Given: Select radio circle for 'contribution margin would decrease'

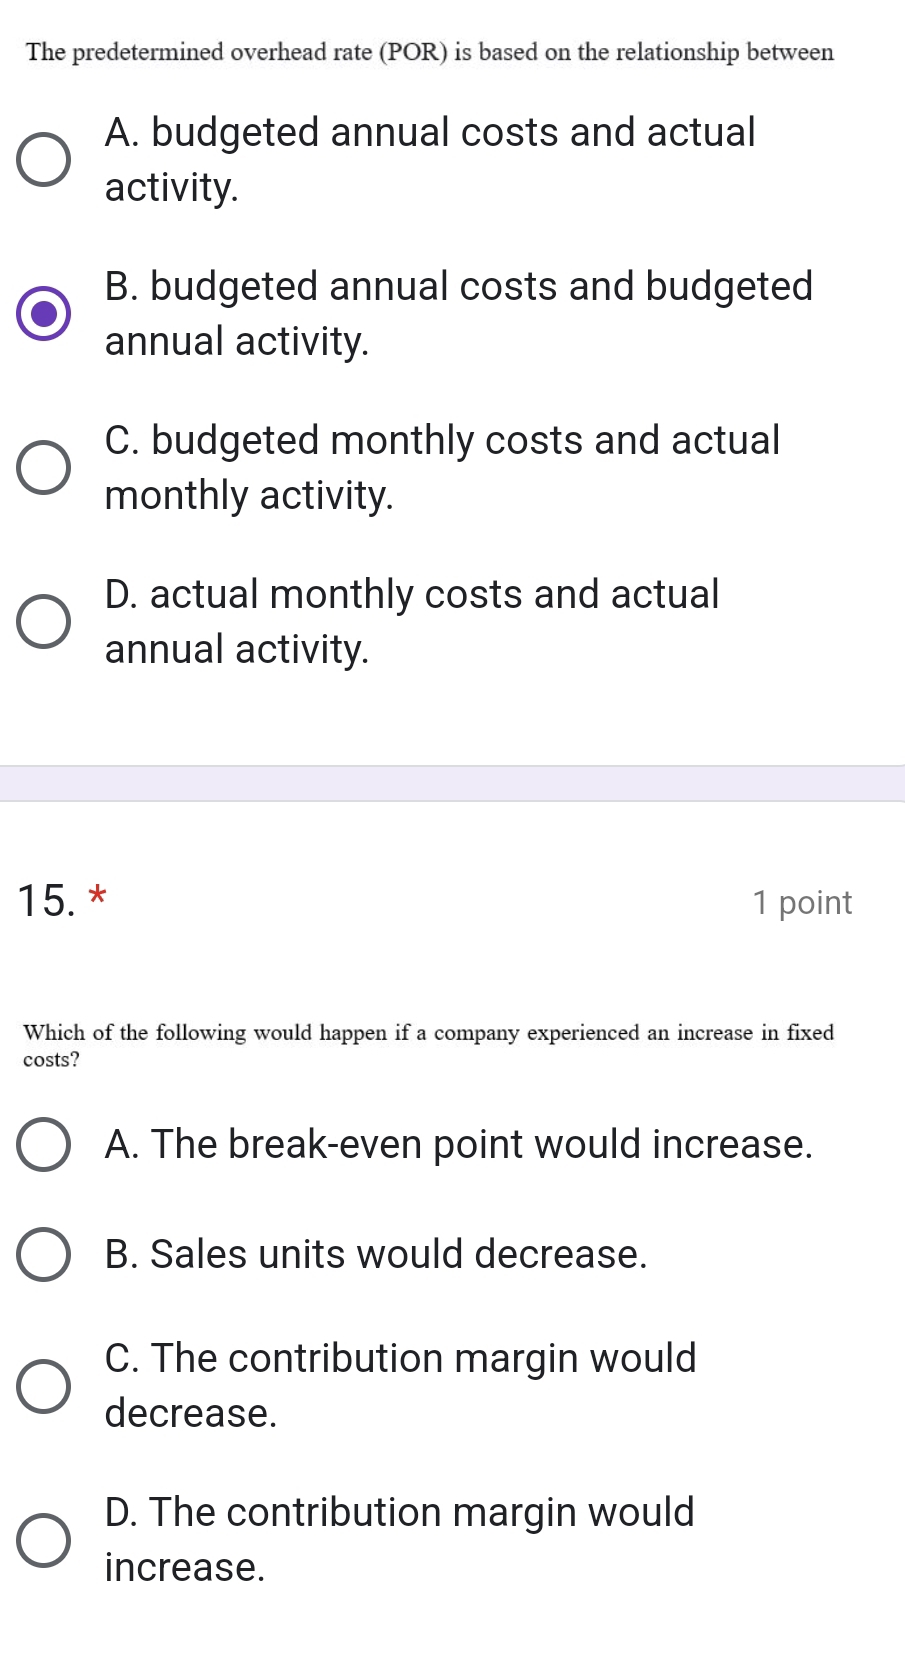Looking at the screenshot, I should (x=44, y=1386).
